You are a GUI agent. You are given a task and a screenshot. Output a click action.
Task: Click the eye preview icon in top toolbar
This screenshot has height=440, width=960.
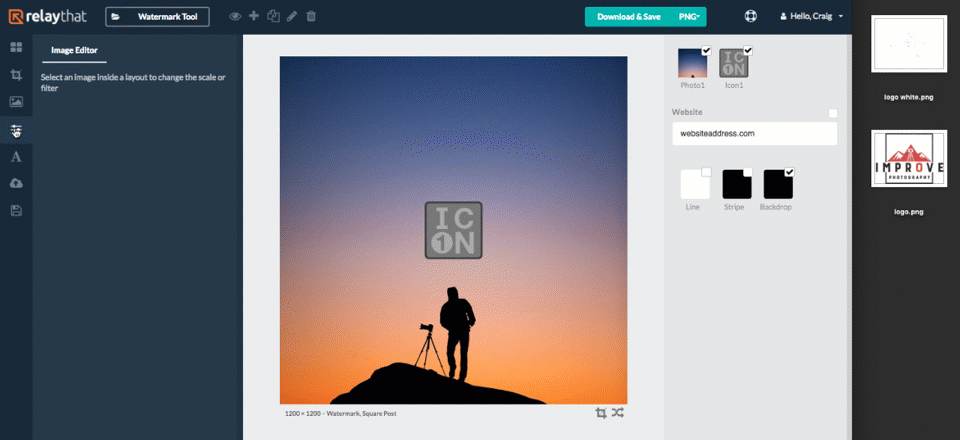coord(235,17)
